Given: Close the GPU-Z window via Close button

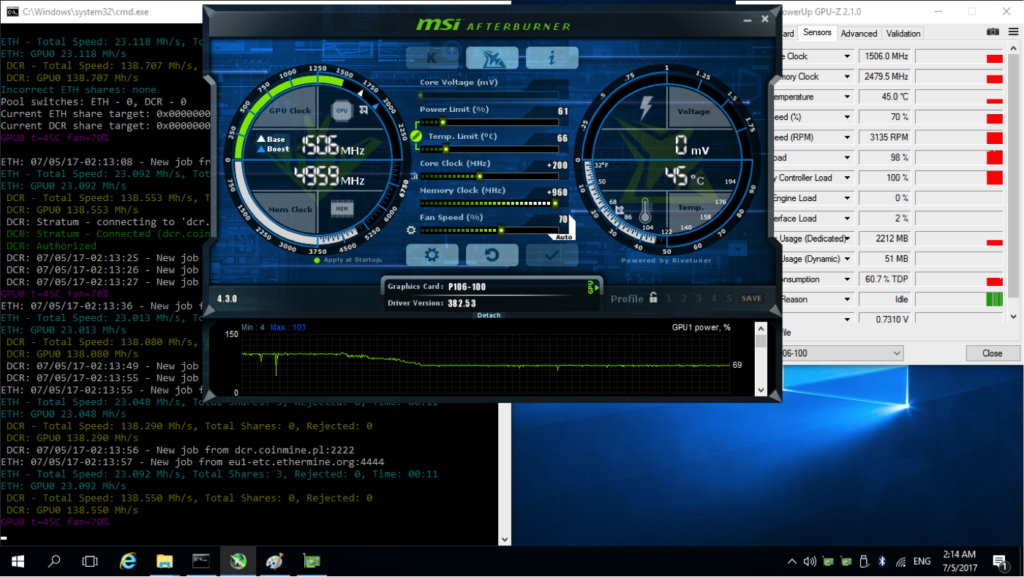Looking at the screenshot, I should point(993,352).
